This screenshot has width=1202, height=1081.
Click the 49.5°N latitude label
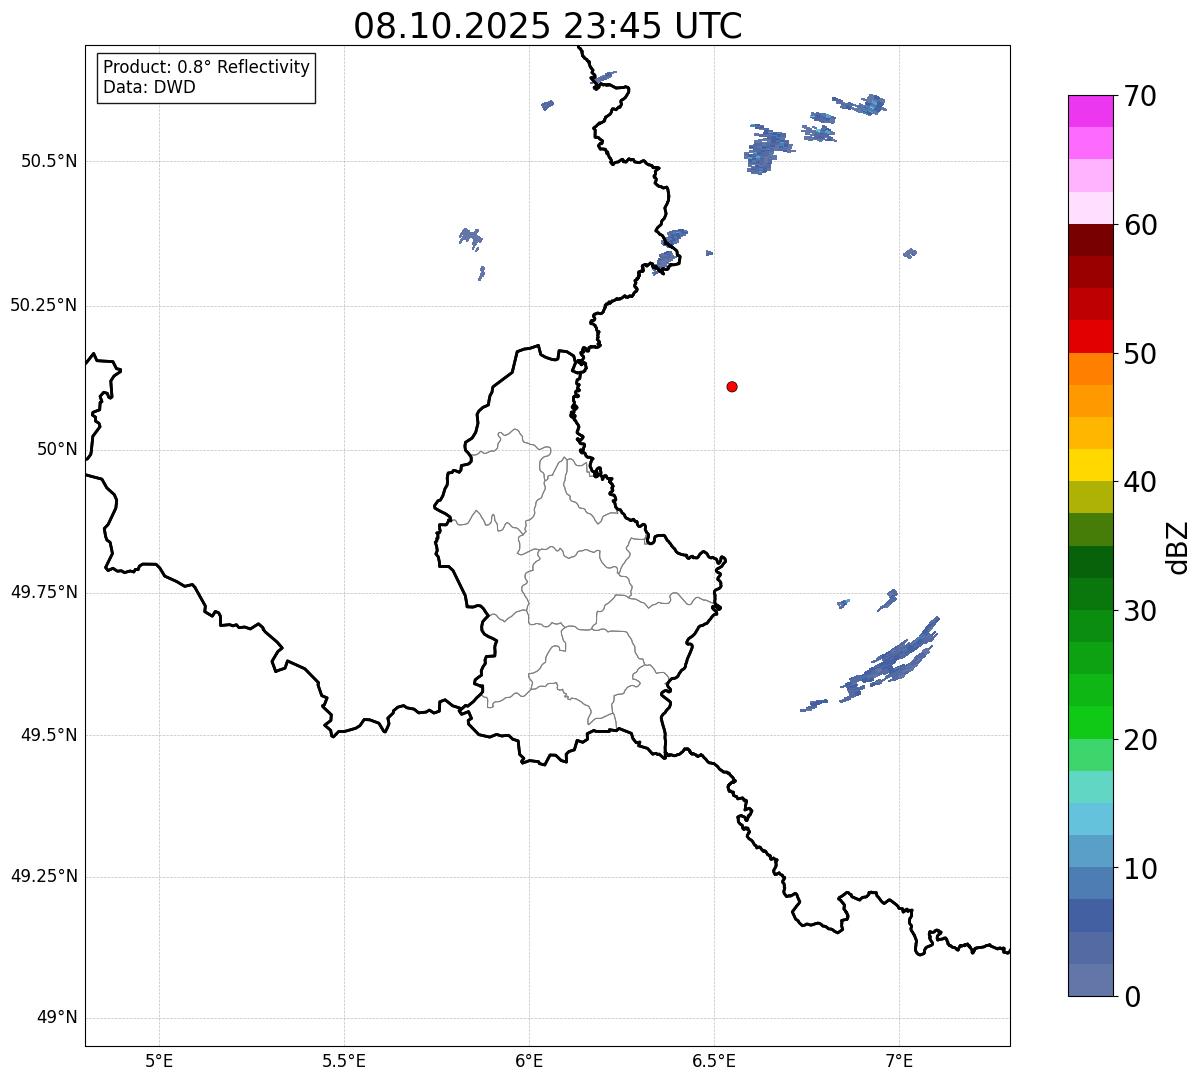click(49, 736)
